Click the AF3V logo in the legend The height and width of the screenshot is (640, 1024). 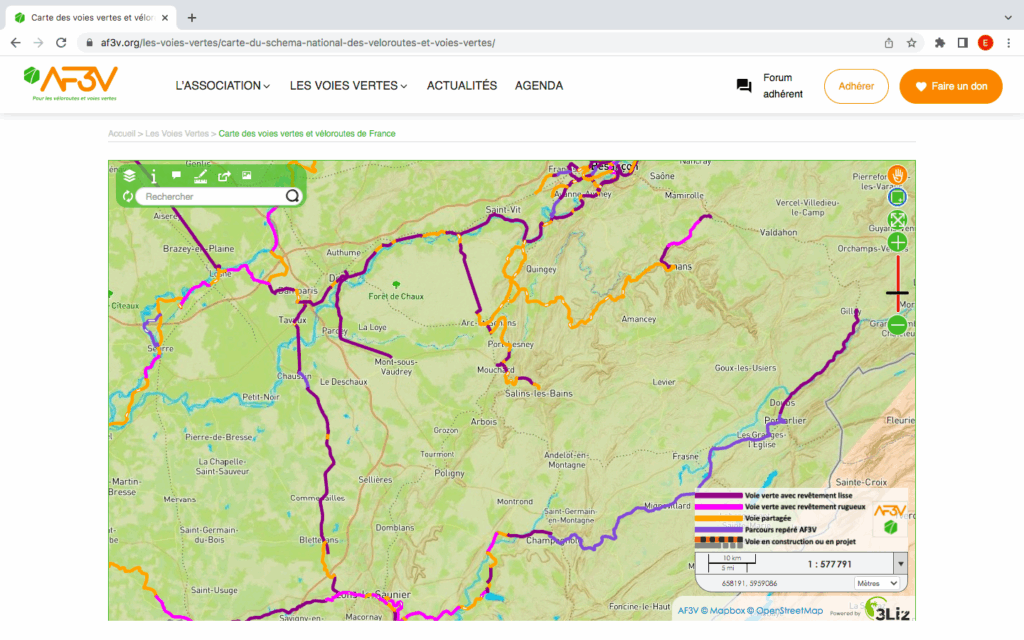(x=891, y=519)
